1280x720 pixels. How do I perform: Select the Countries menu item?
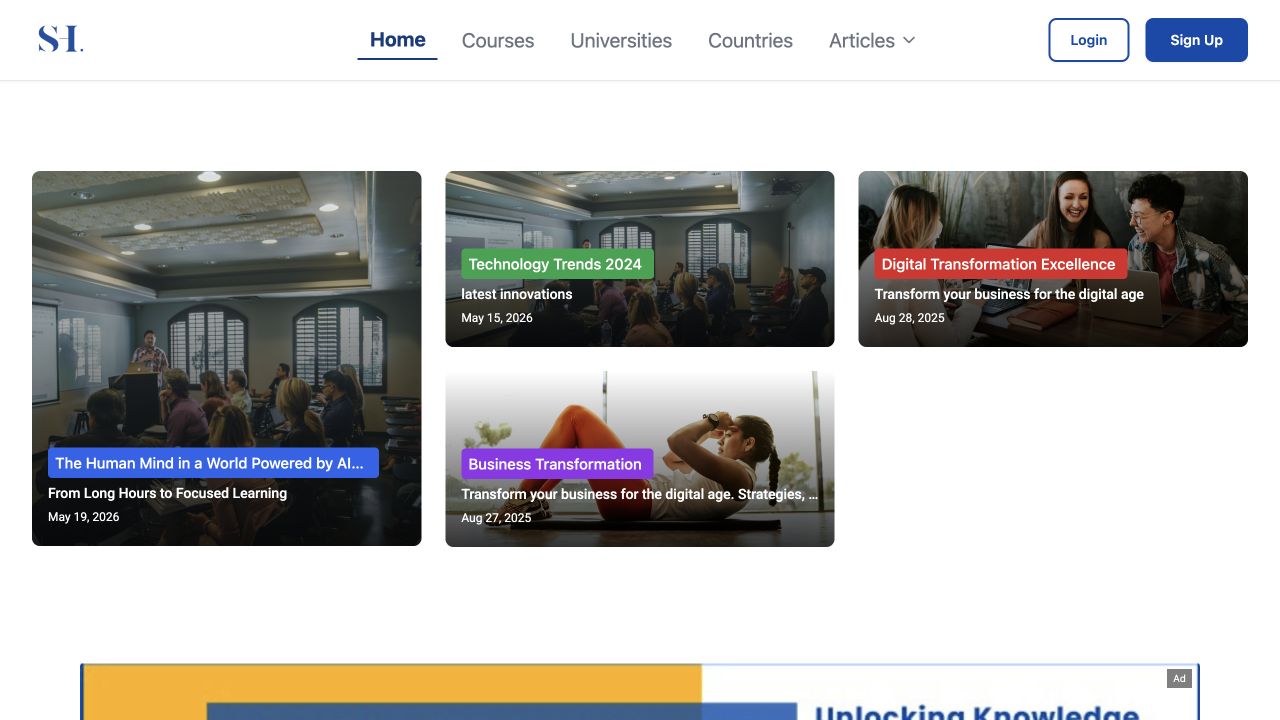[750, 40]
